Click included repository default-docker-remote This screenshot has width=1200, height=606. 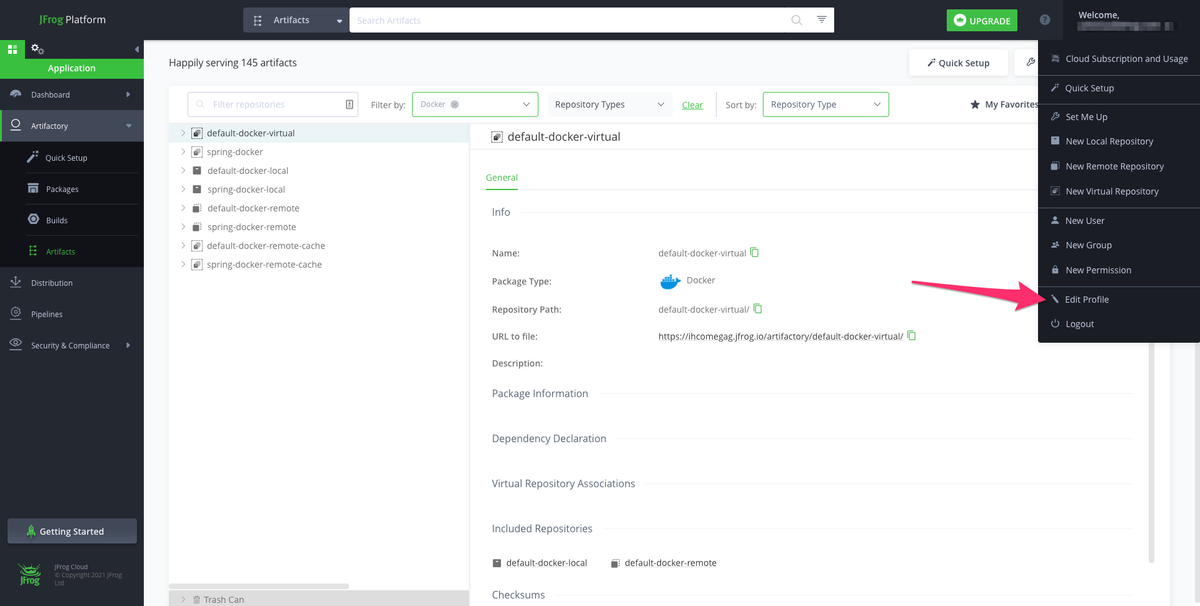[x=670, y=563]
